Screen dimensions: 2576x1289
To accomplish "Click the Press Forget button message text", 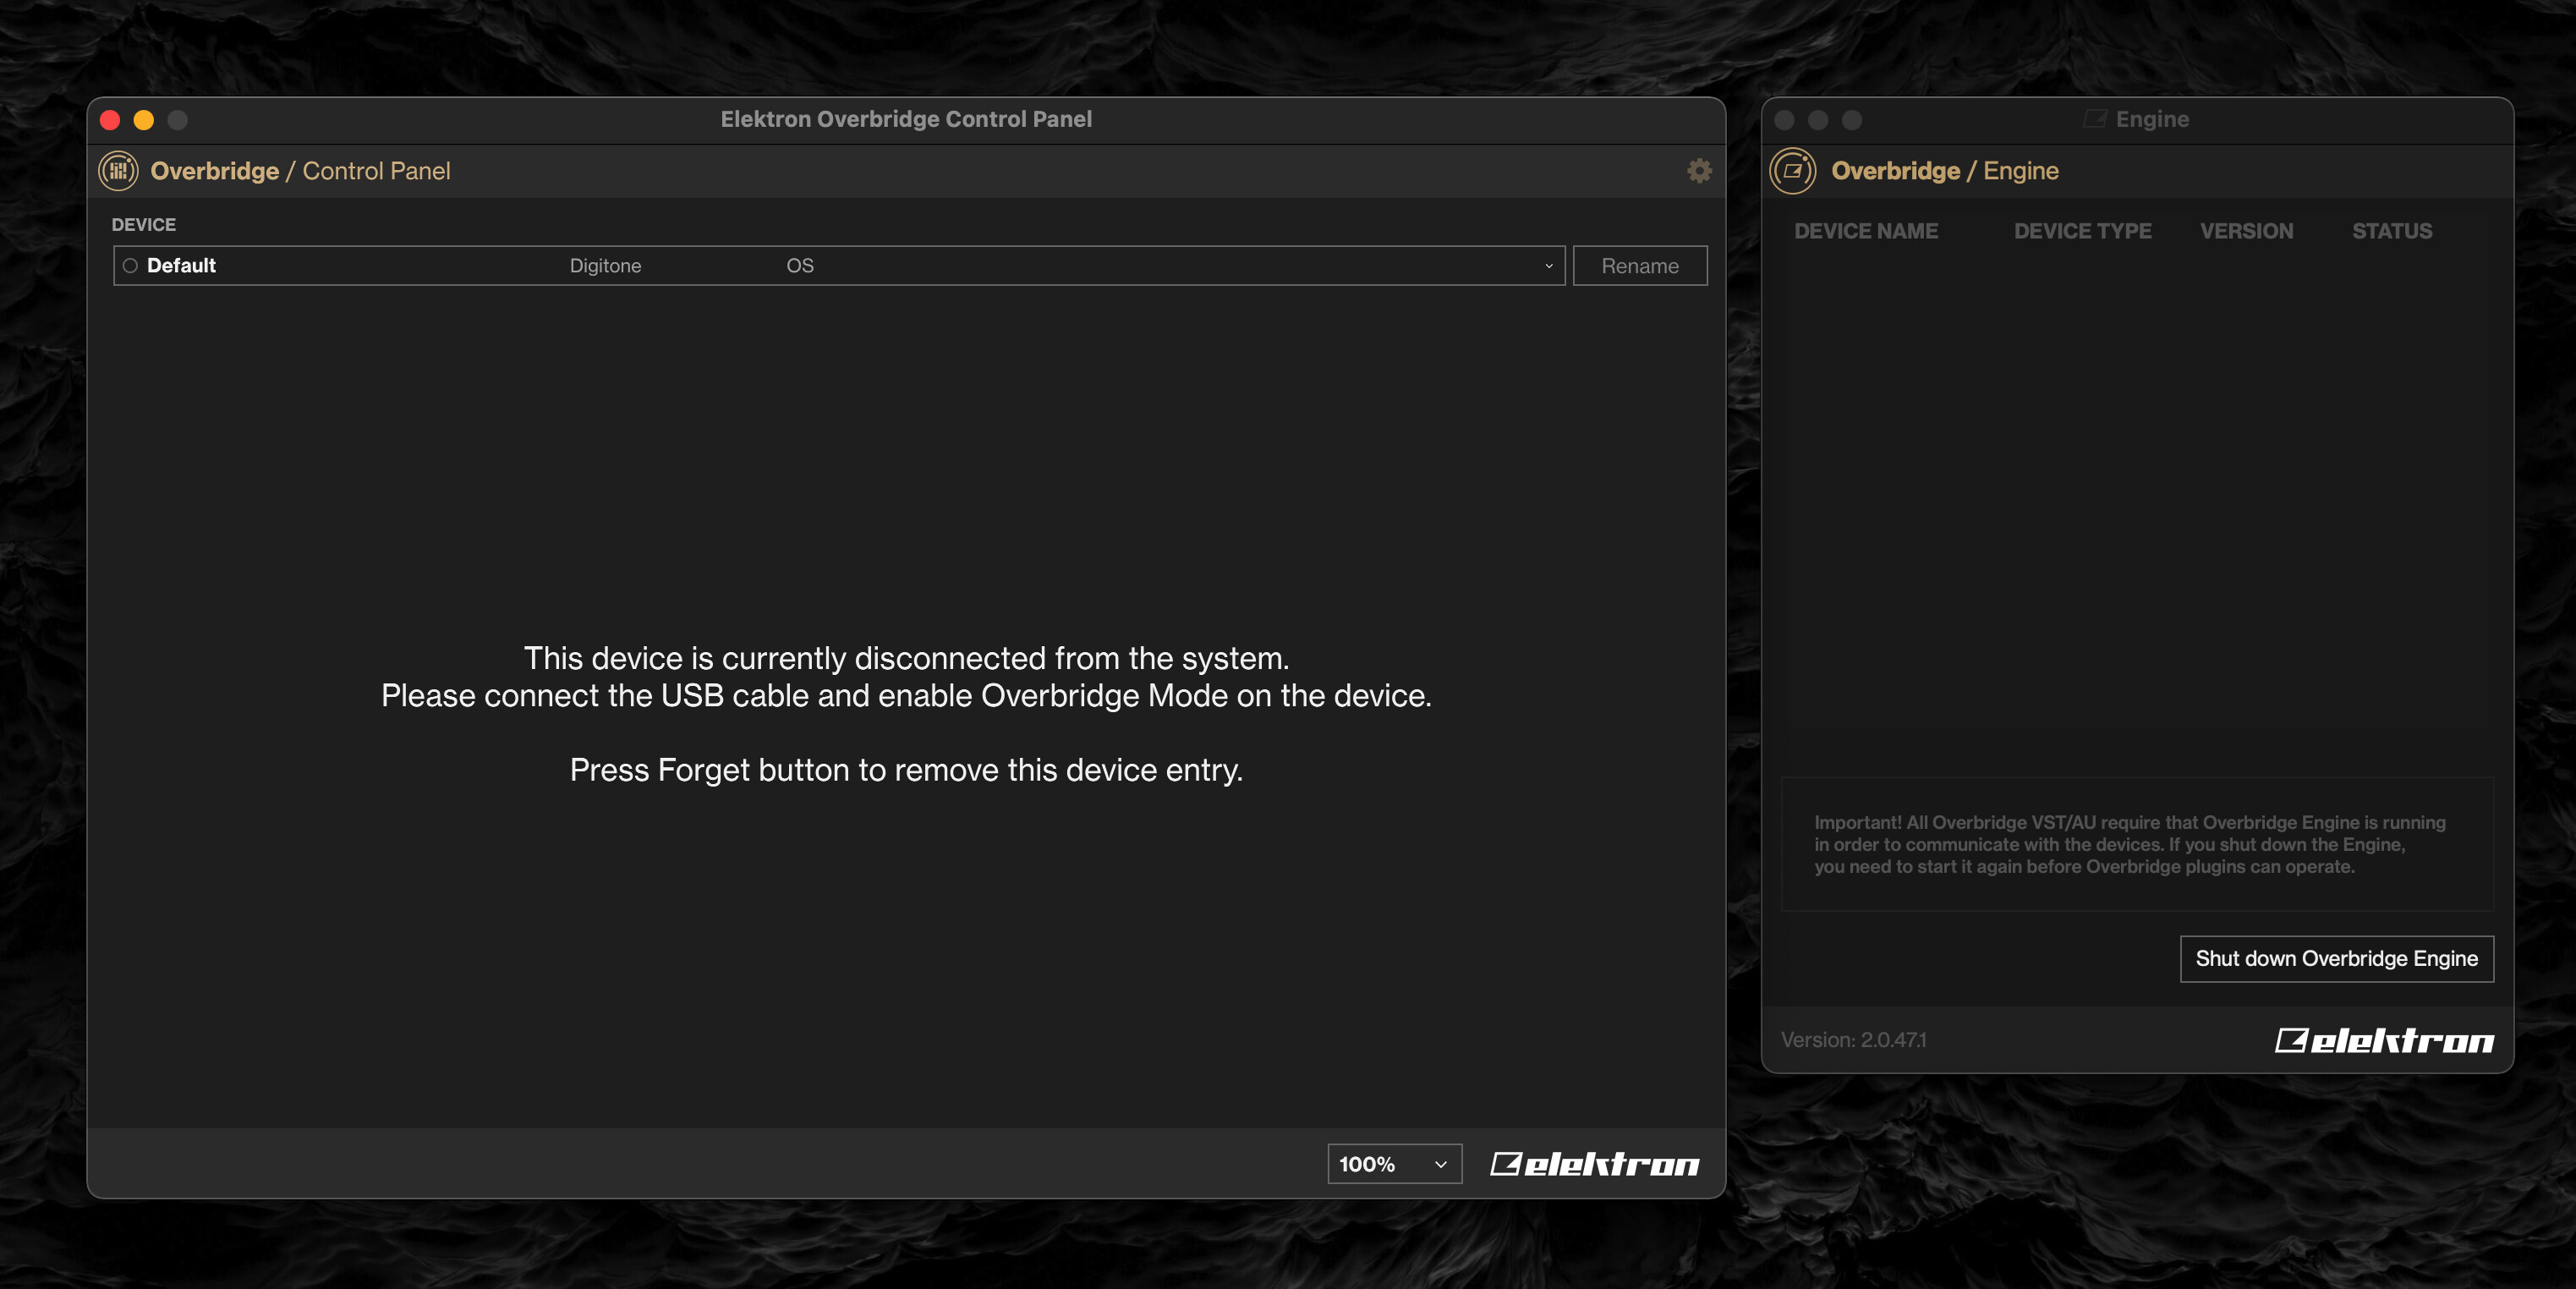I will (x=906, y=770).
